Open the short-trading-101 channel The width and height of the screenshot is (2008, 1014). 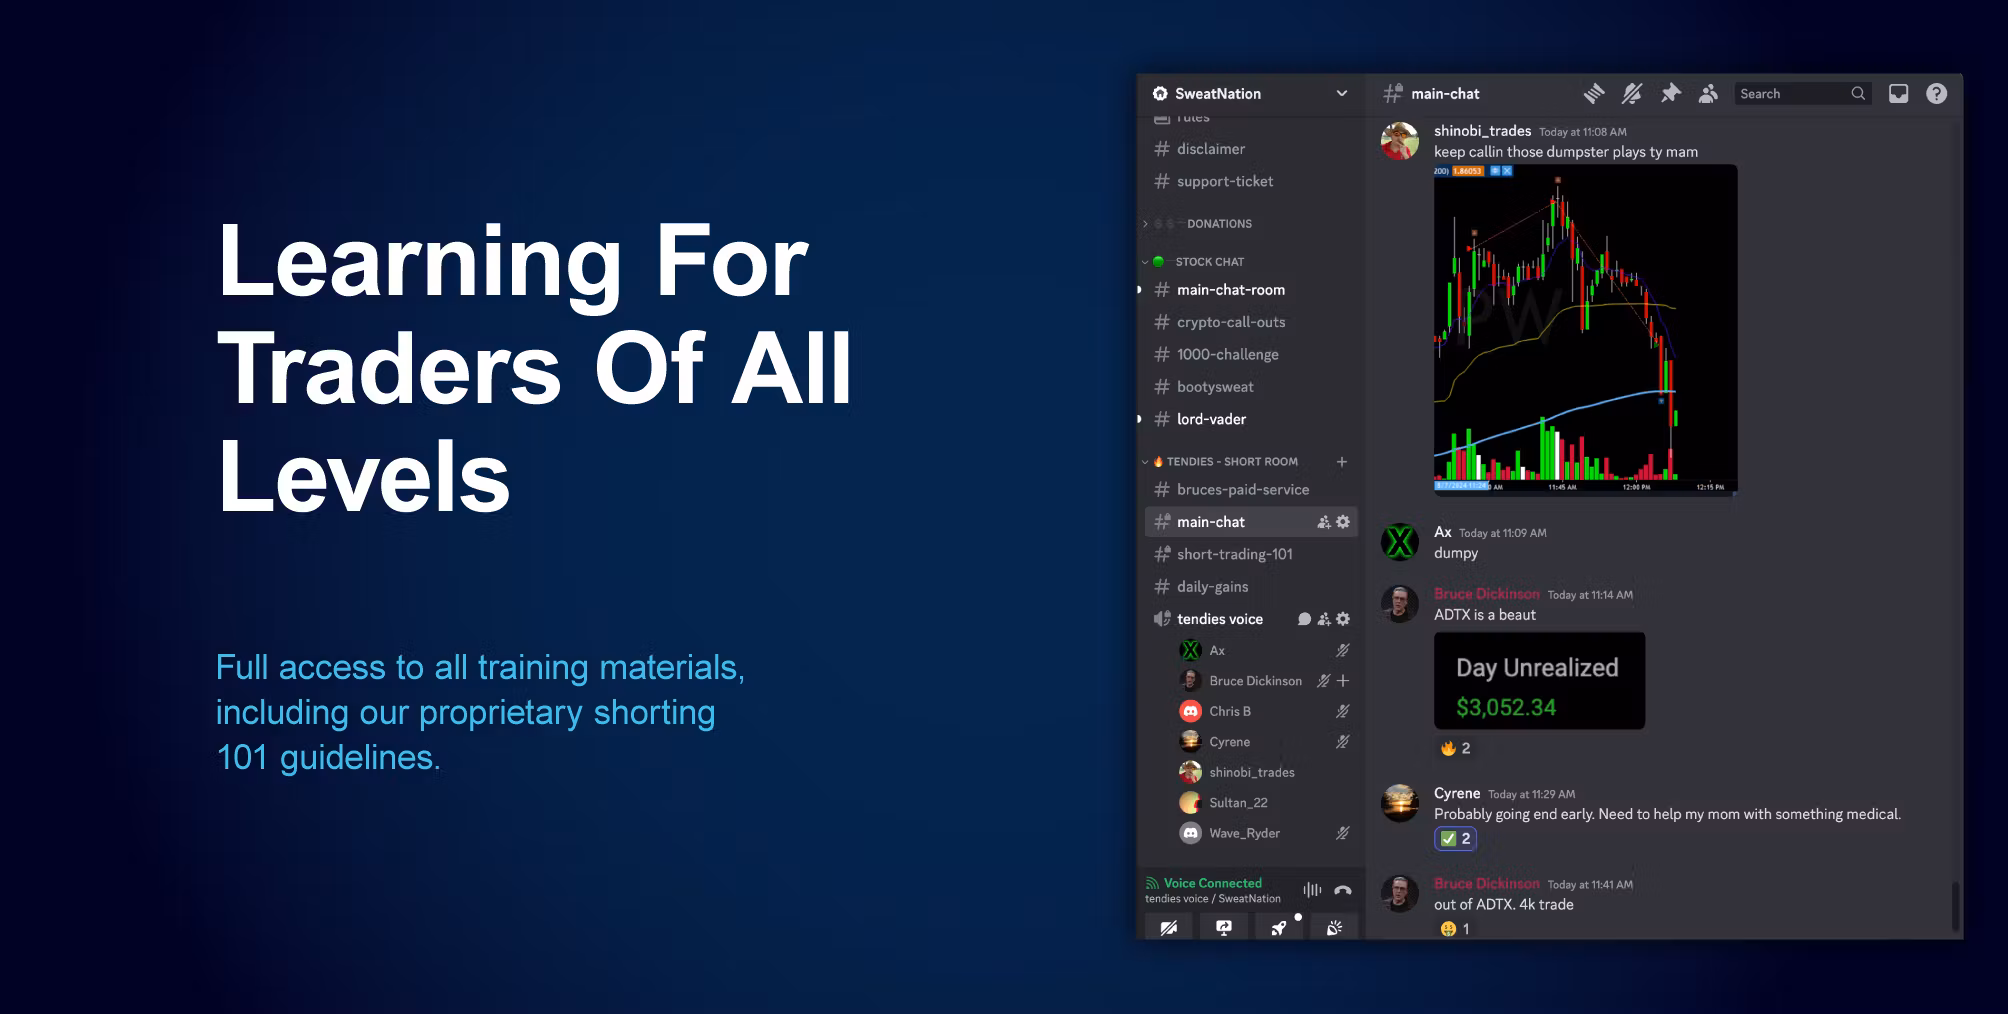click(x=1234, y=554)
